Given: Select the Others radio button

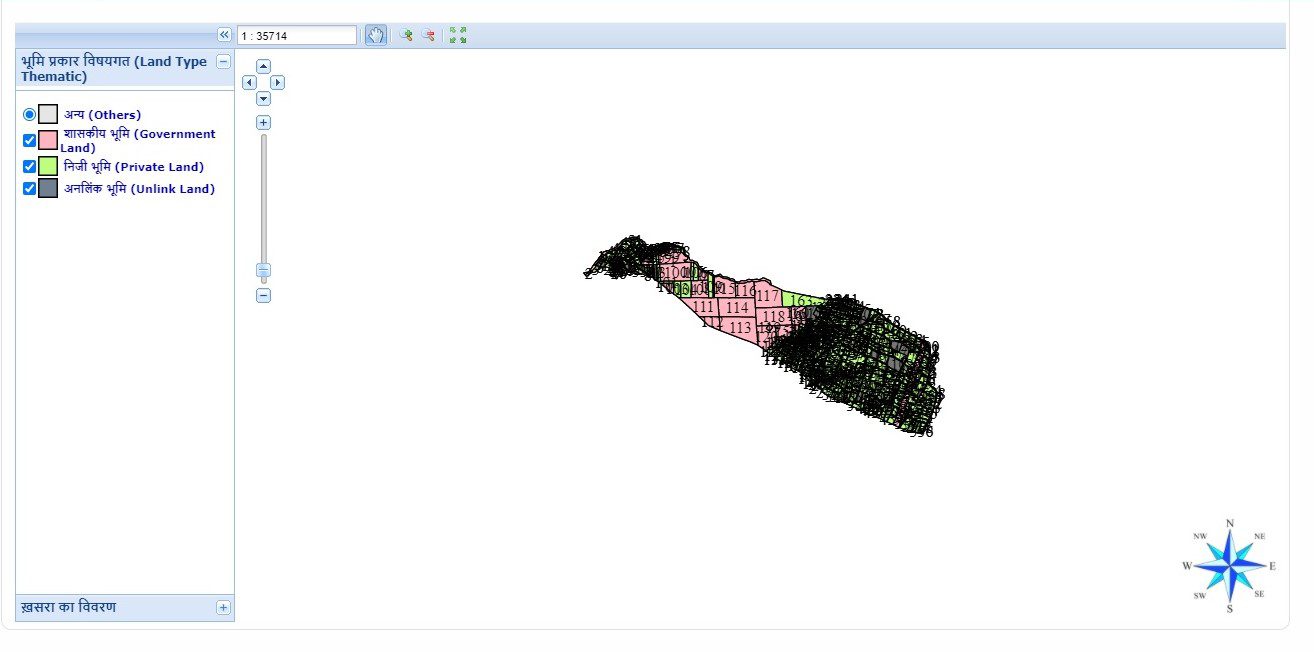Looking at the screenshot, I should pyautogui.click(x=29, y=115).
